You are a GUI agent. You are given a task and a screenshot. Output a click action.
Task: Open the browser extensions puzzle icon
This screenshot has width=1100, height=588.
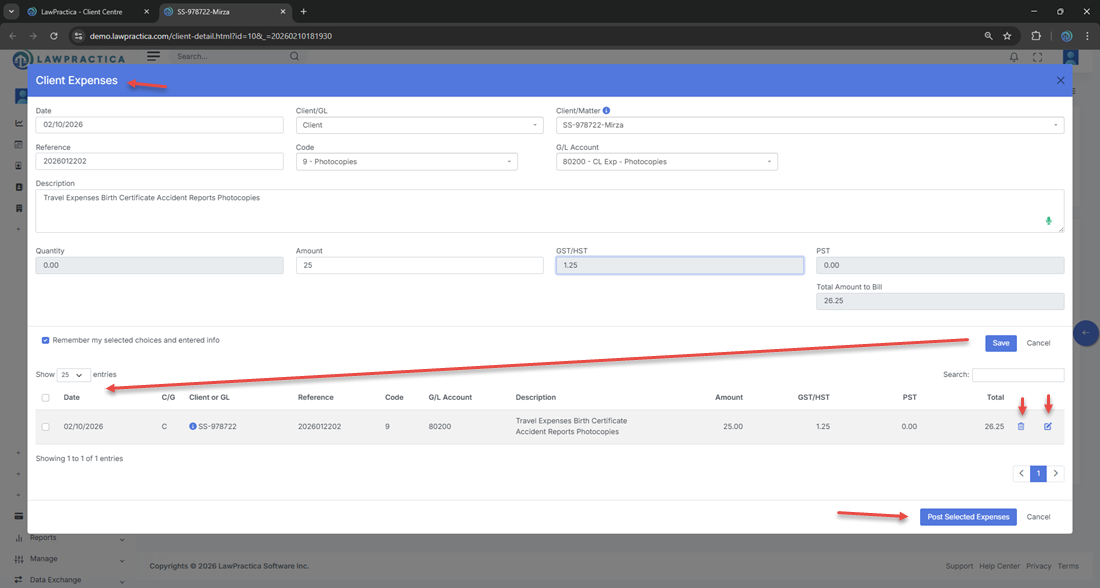[1035, 36]
